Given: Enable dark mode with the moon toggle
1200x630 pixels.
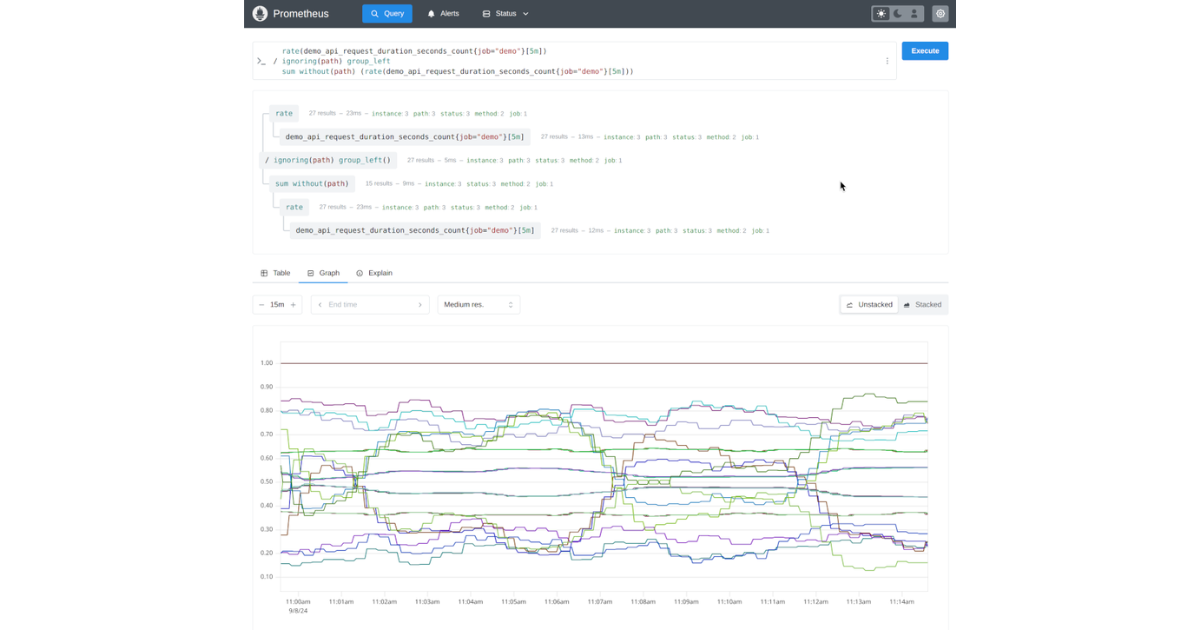Looking at the screenshot, I should (898, 13).
